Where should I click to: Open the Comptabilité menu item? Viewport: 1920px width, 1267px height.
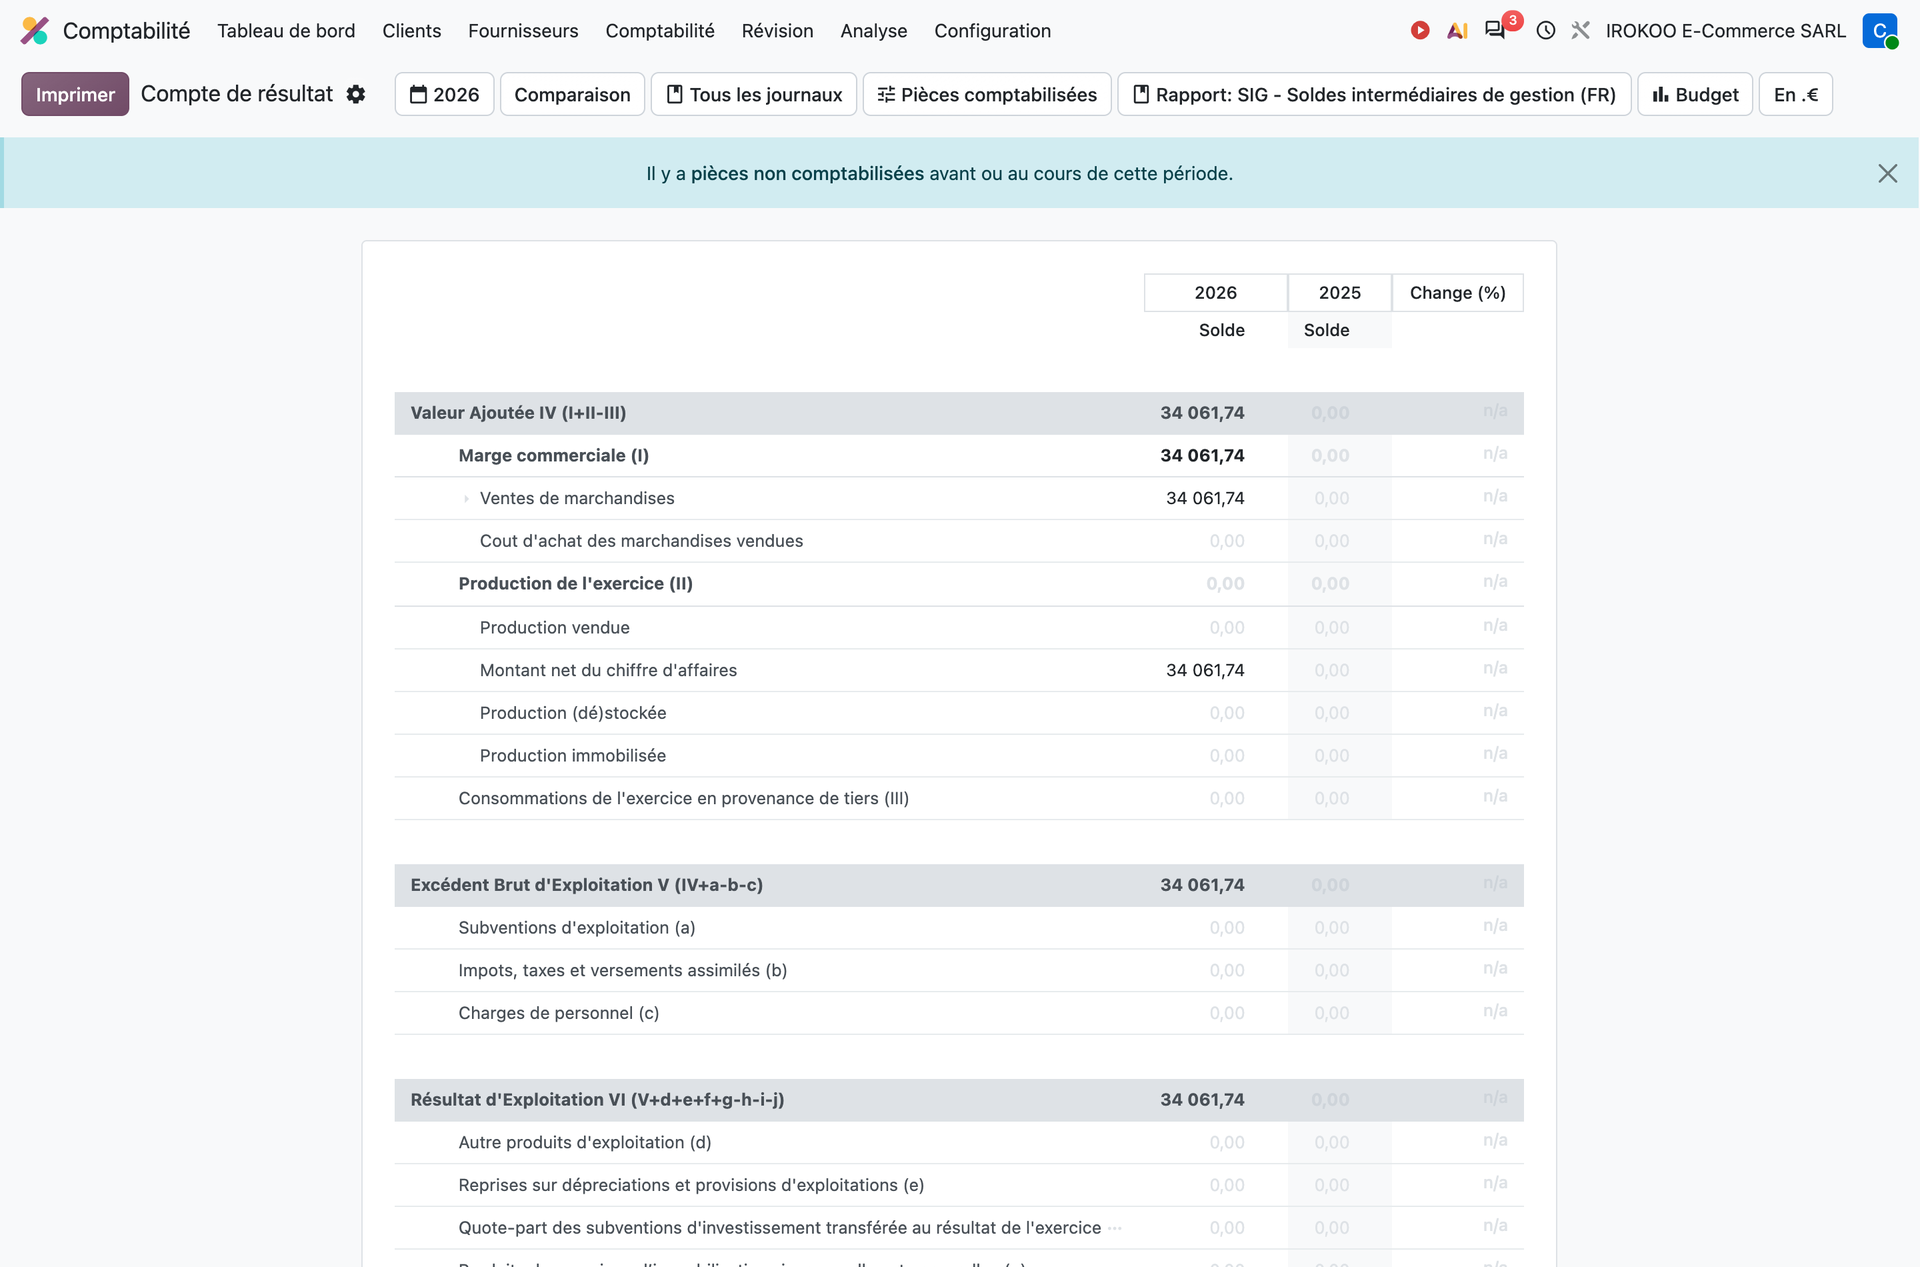[660, 31]
